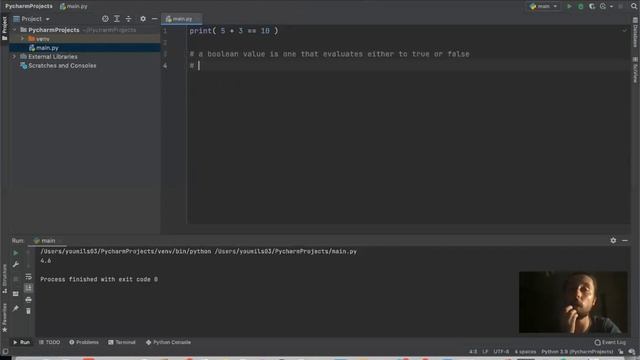Place cursor on the print line of code
Image resolution: width=640 pixels, height=360 pixels.
(233, 31)
